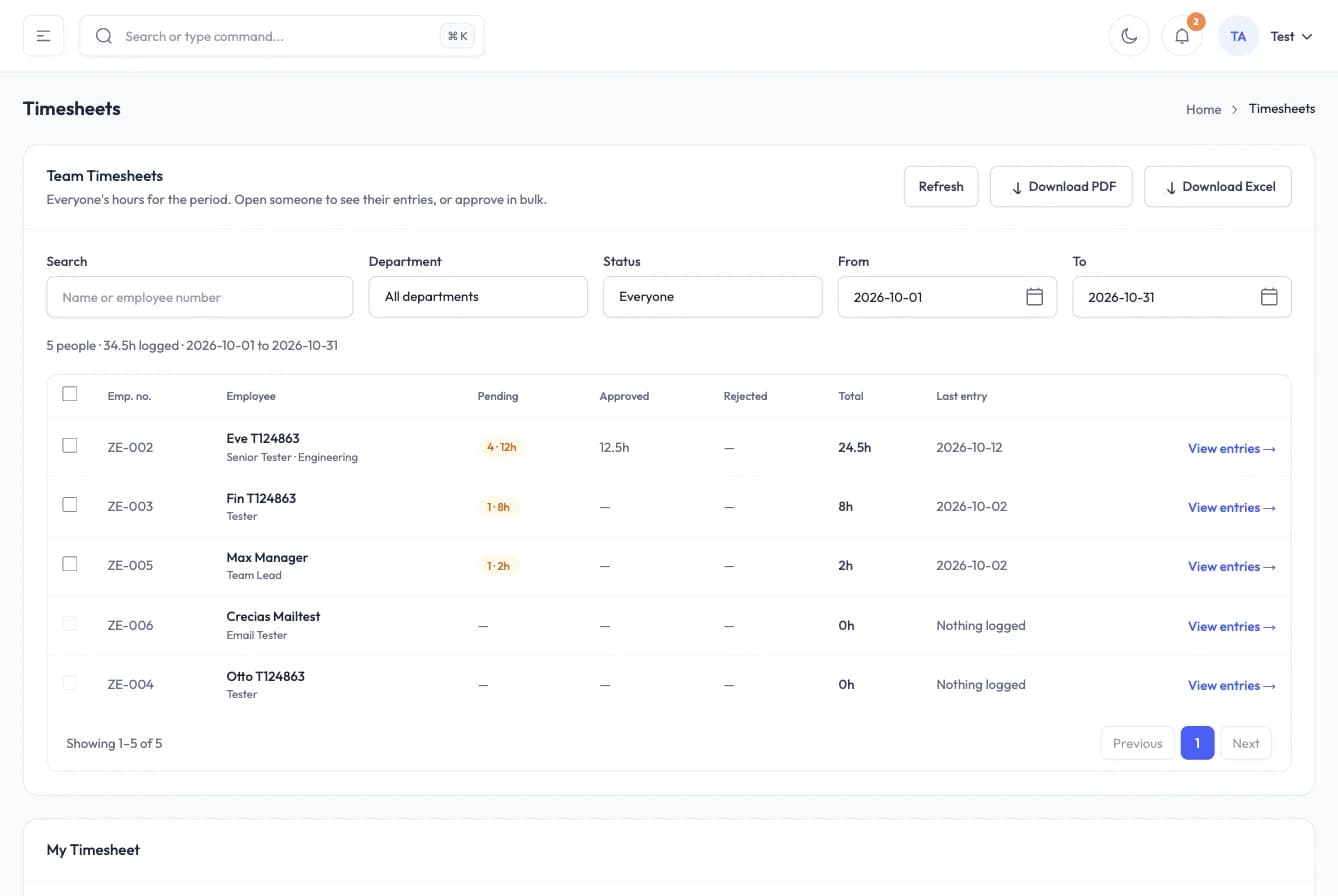
Task: Open the From date calendar icon
Action: pyautogui.click(x=1035, y=297)
